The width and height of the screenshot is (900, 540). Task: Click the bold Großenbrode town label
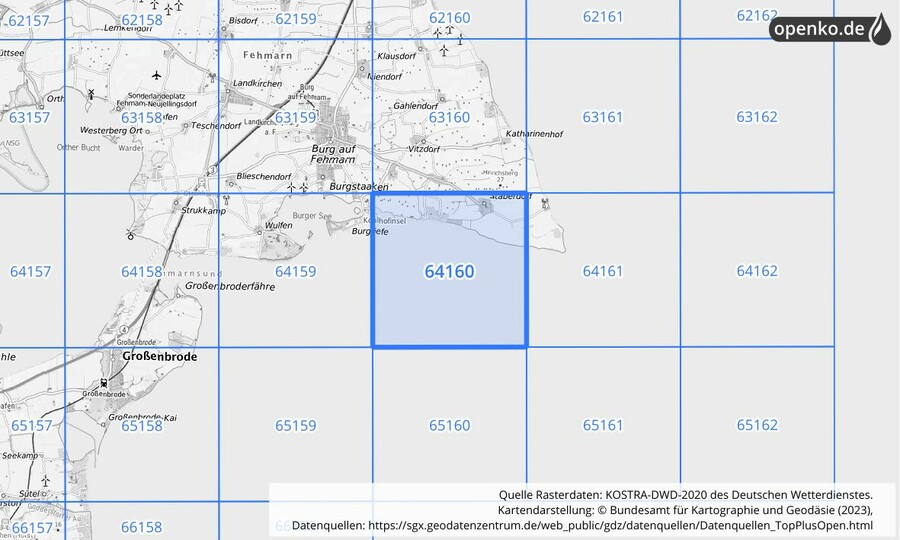(159, 356)
